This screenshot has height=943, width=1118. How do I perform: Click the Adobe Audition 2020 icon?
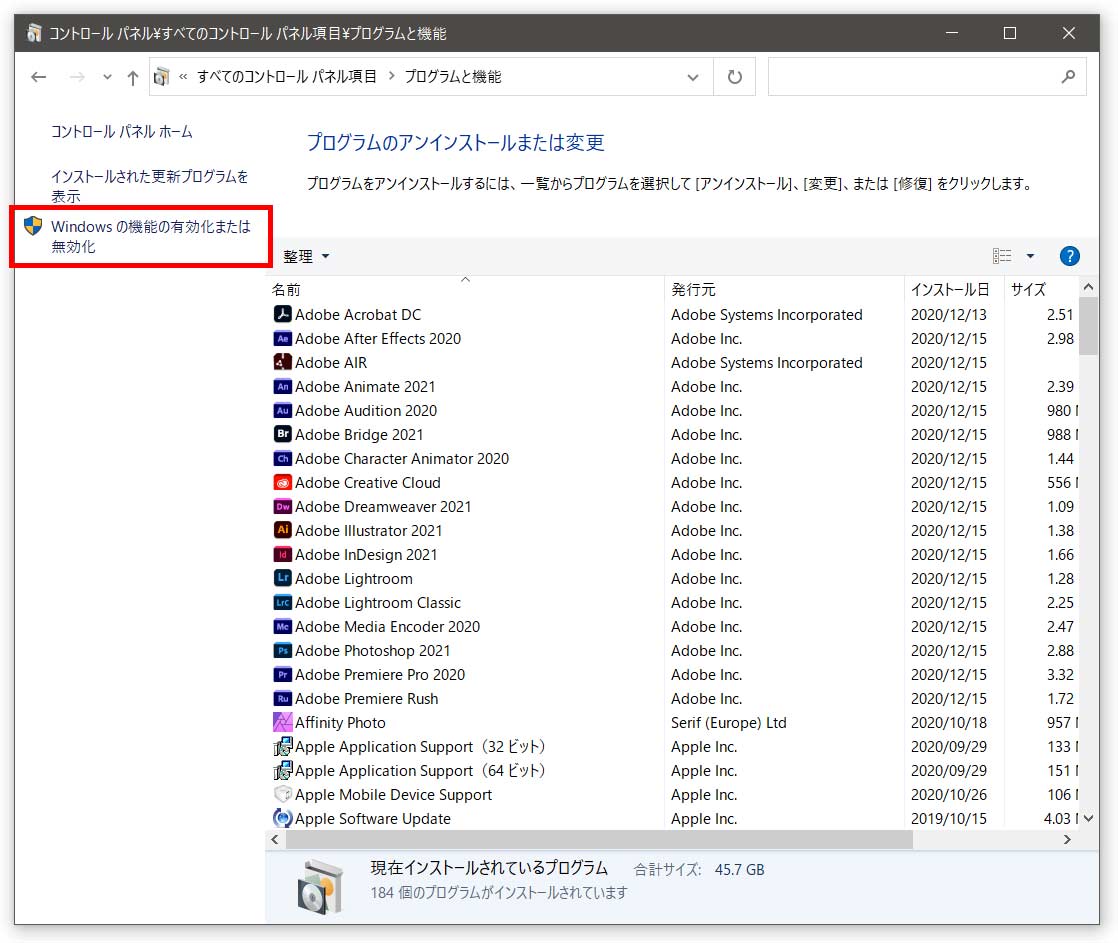pos(282,411)
